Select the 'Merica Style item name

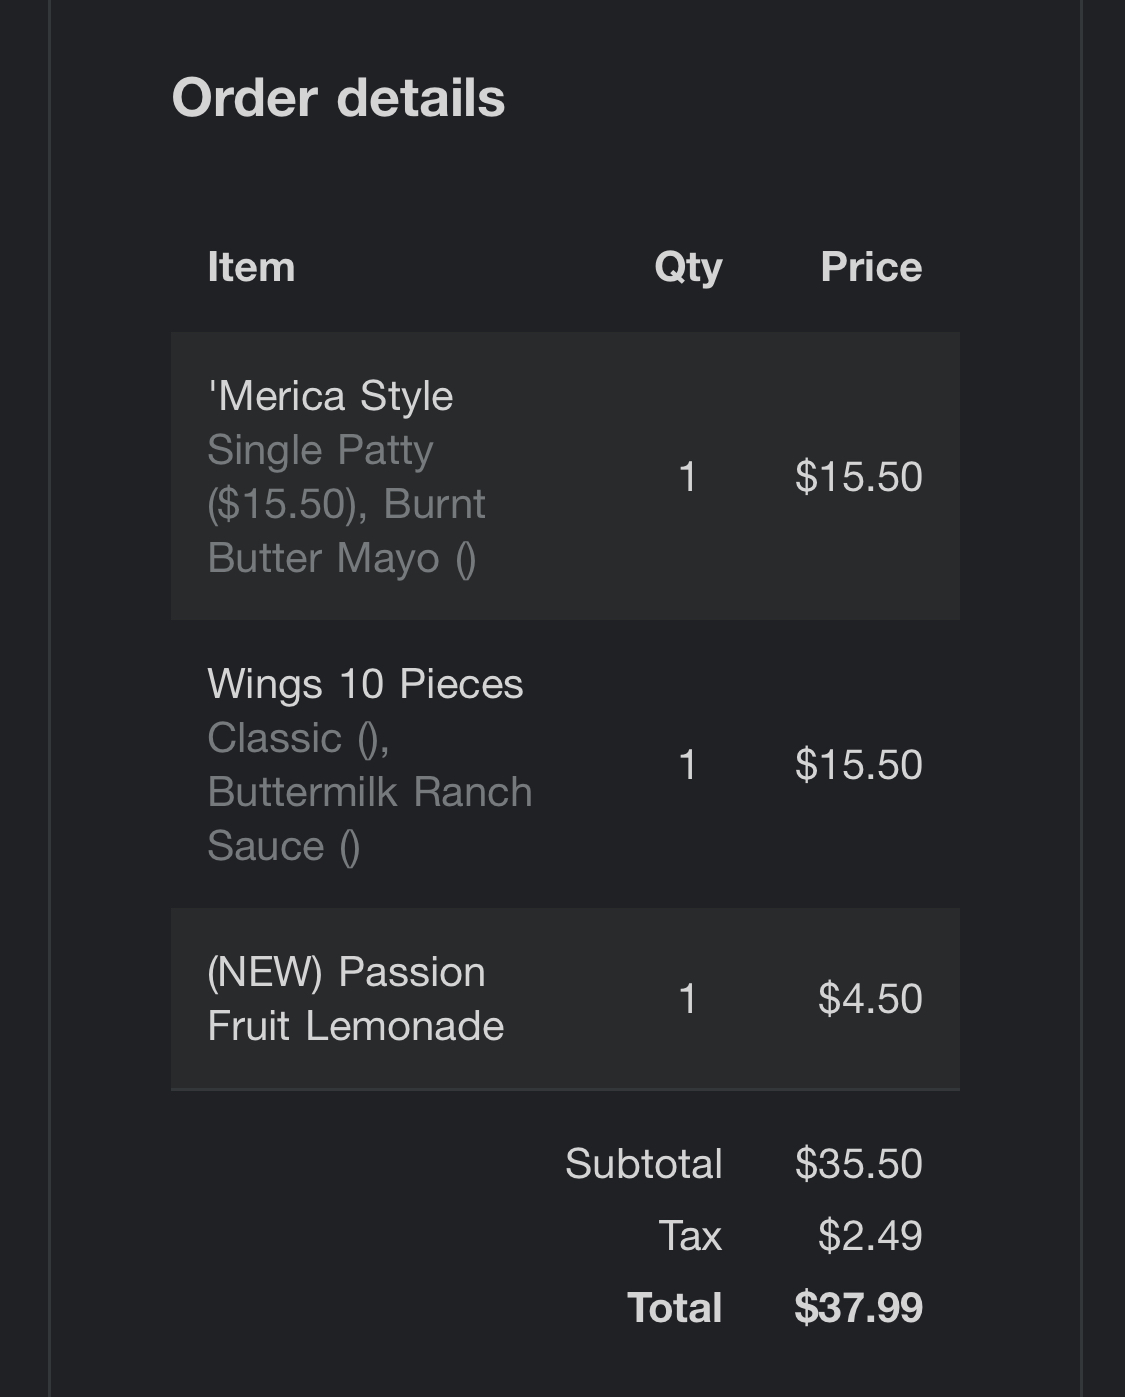330,396
